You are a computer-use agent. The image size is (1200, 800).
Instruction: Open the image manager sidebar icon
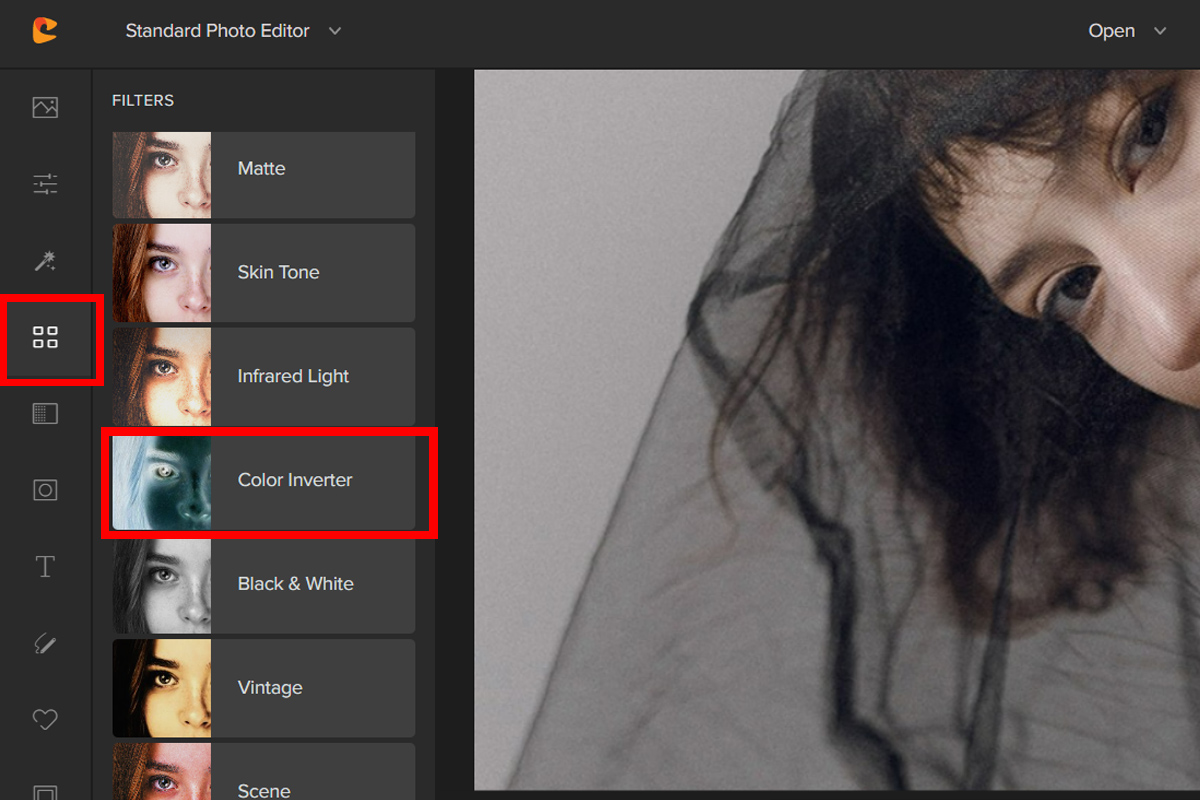click(x=45, y=108)
